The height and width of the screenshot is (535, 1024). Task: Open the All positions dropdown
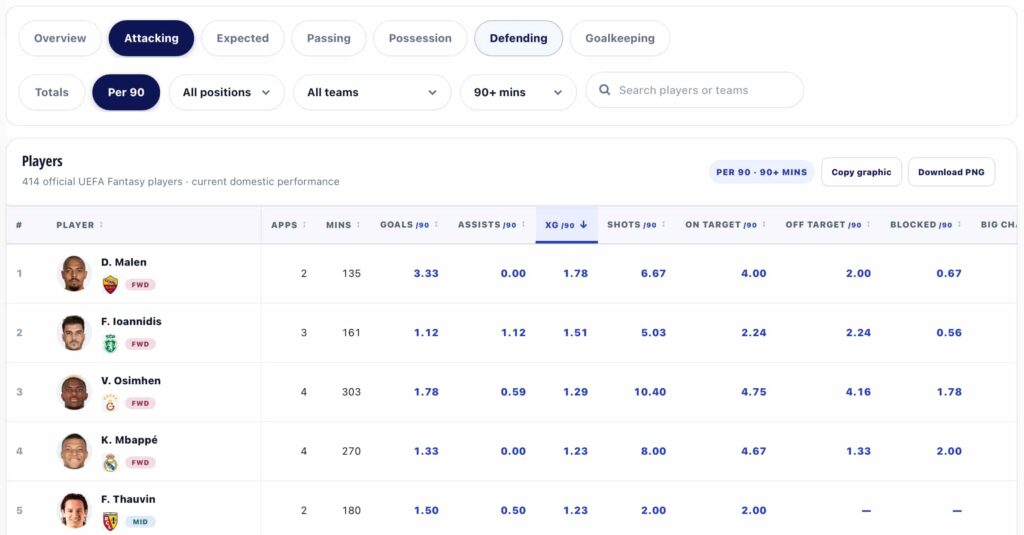227,92
